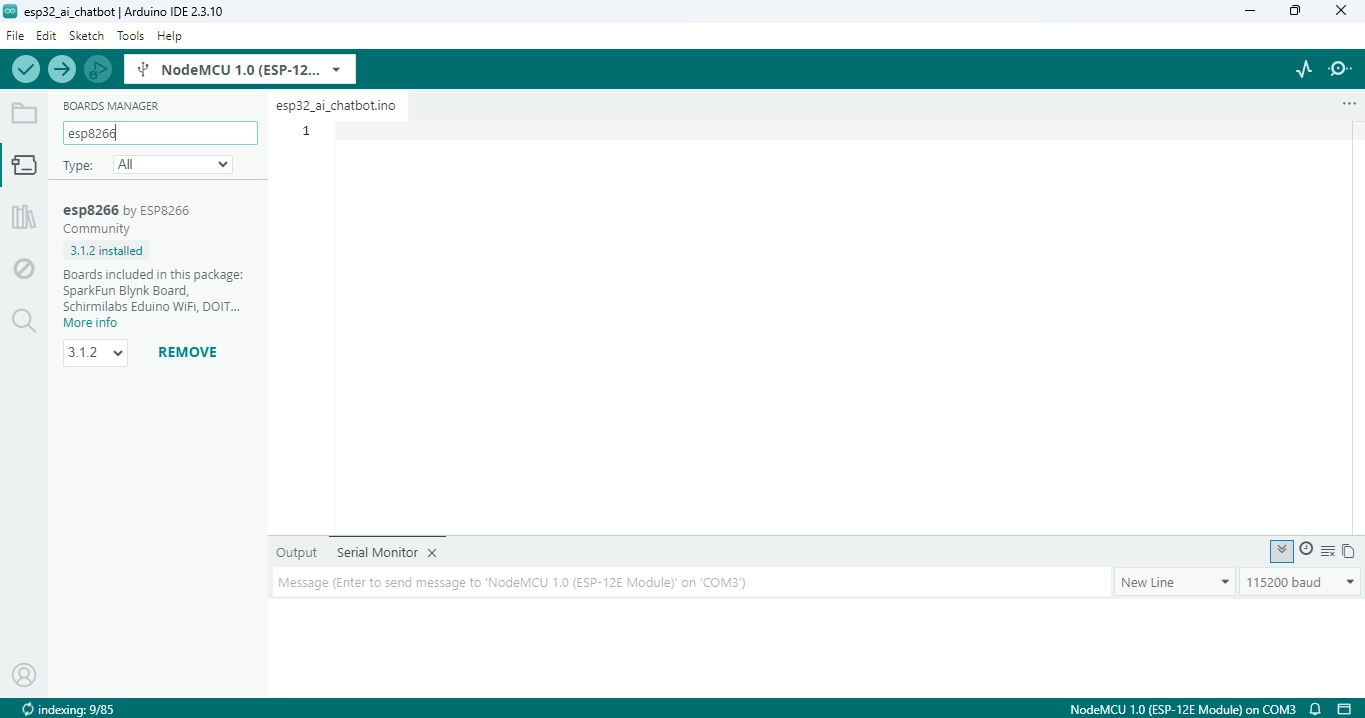1365x718 pixels.
Task: Click the esp8266 boards search field
Action: [x=160, y=133]
